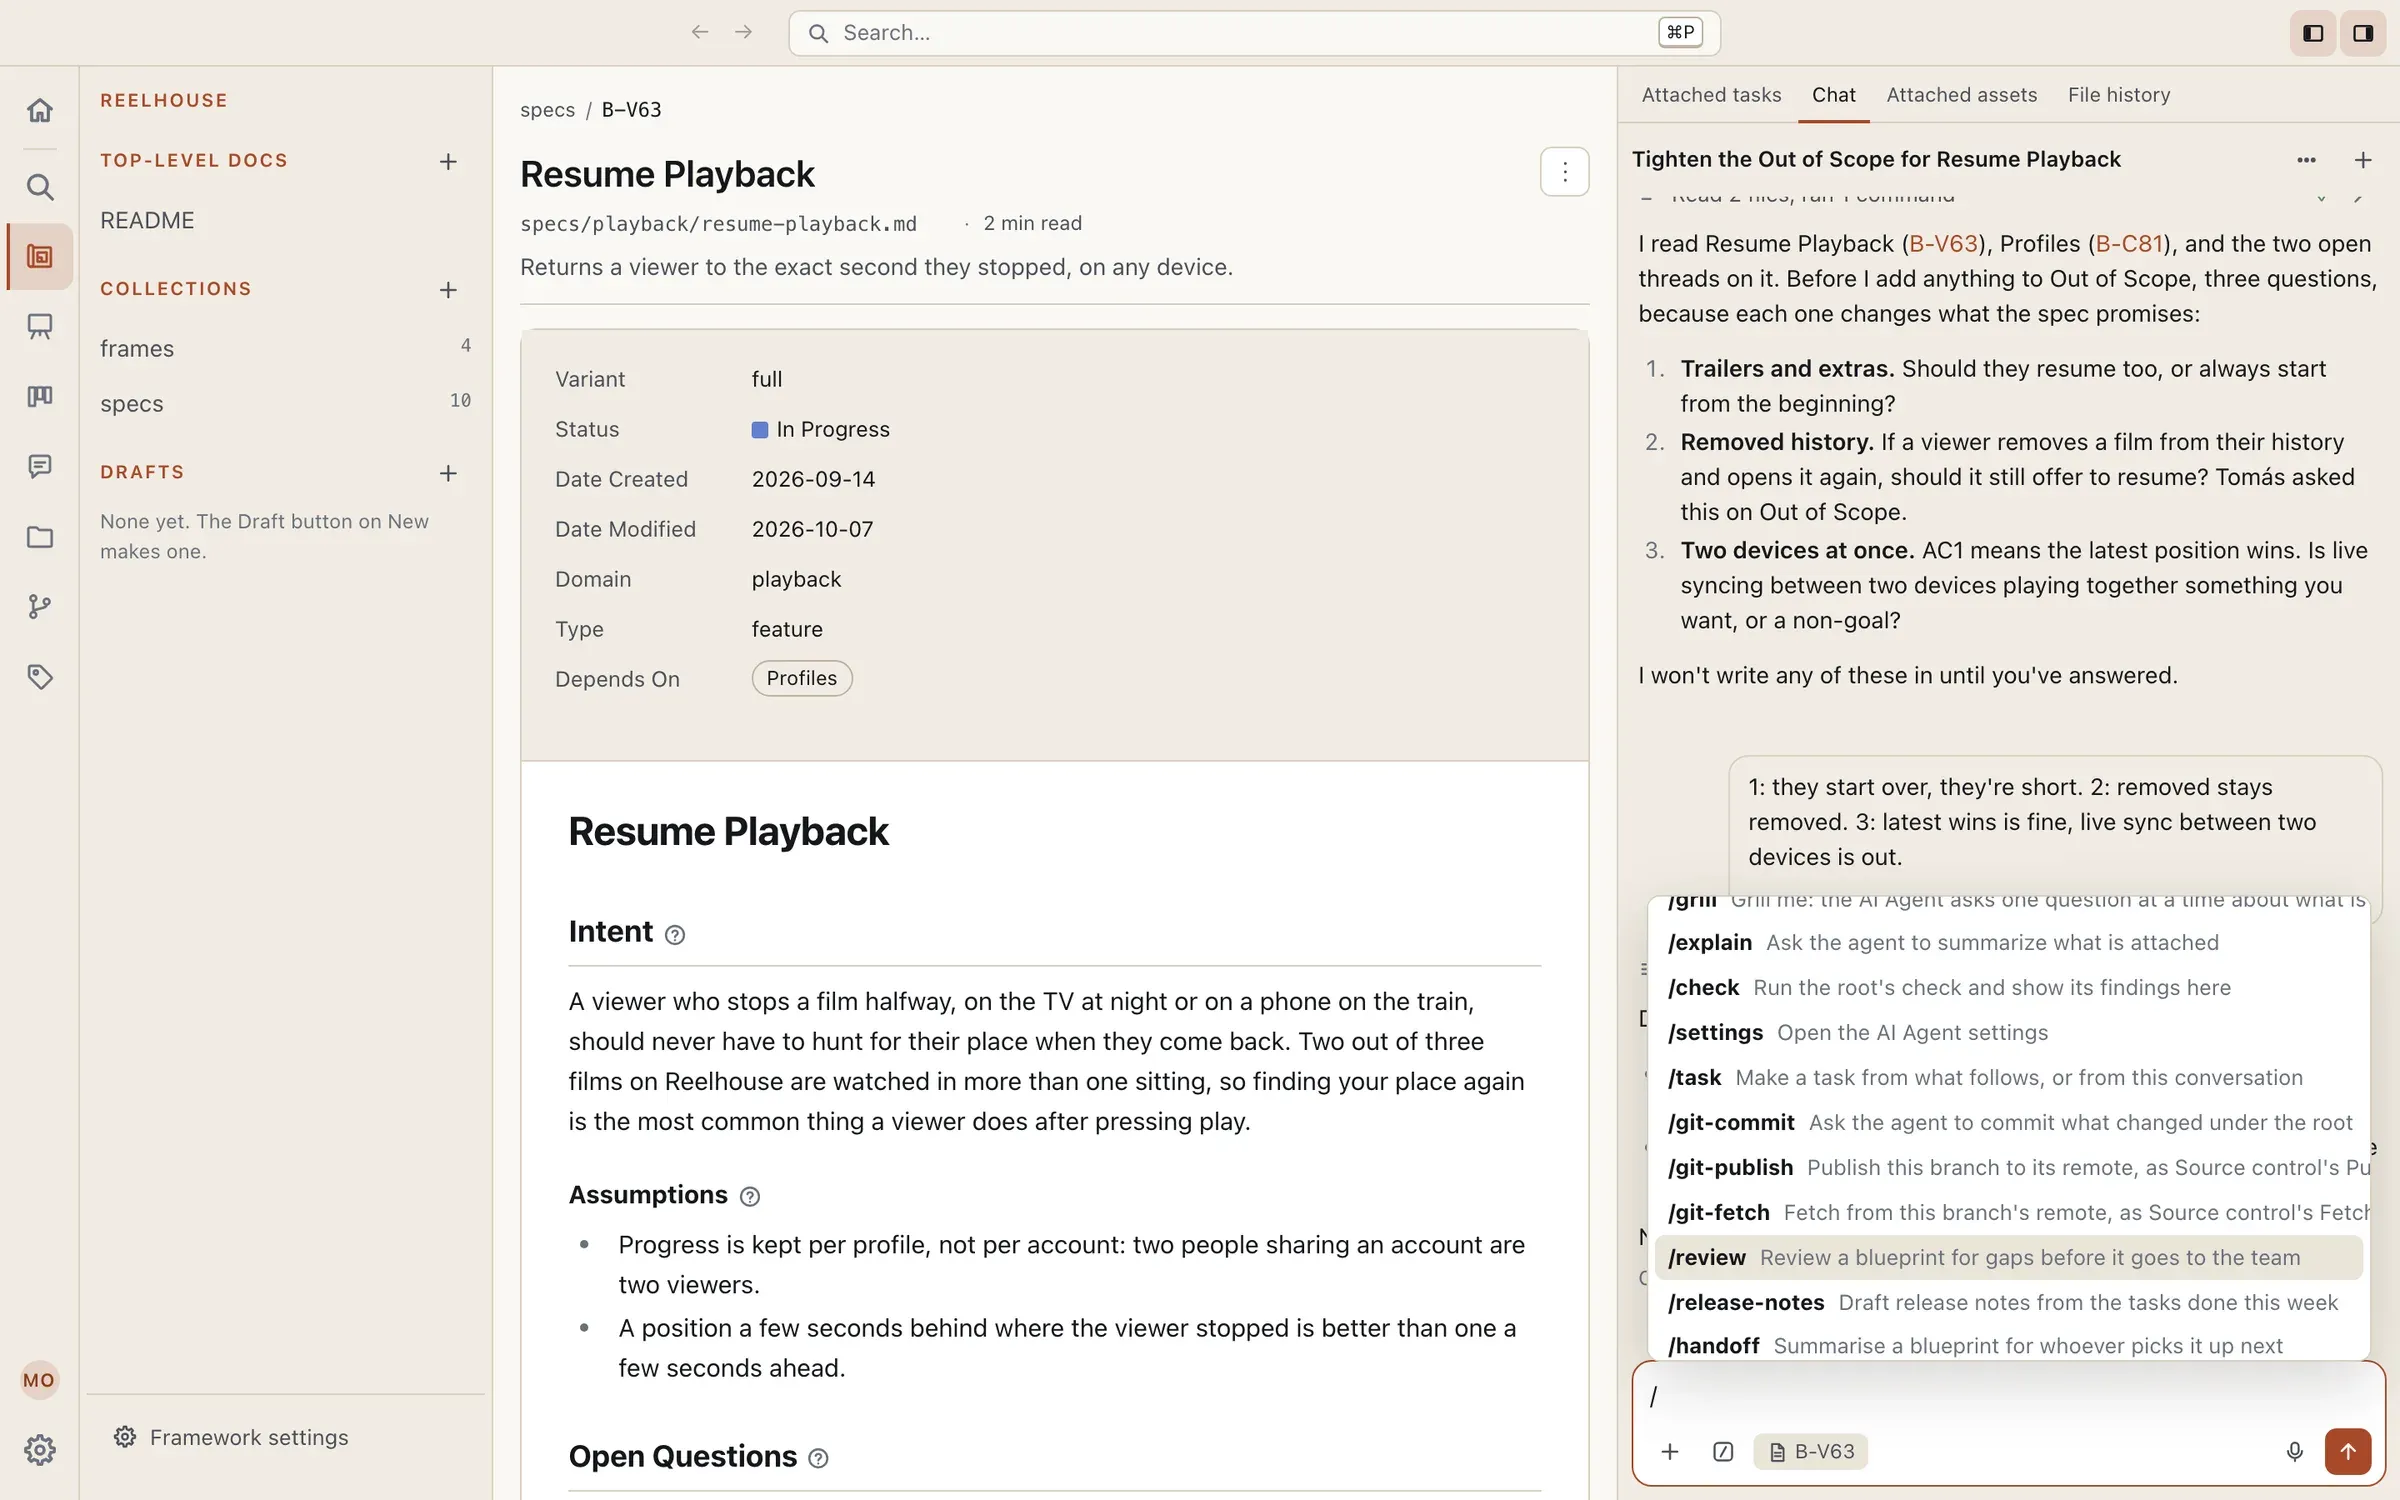This screenshot has width=2400, height=1500.
Task: Click the MO user avatar
Action: [39, 1380]
